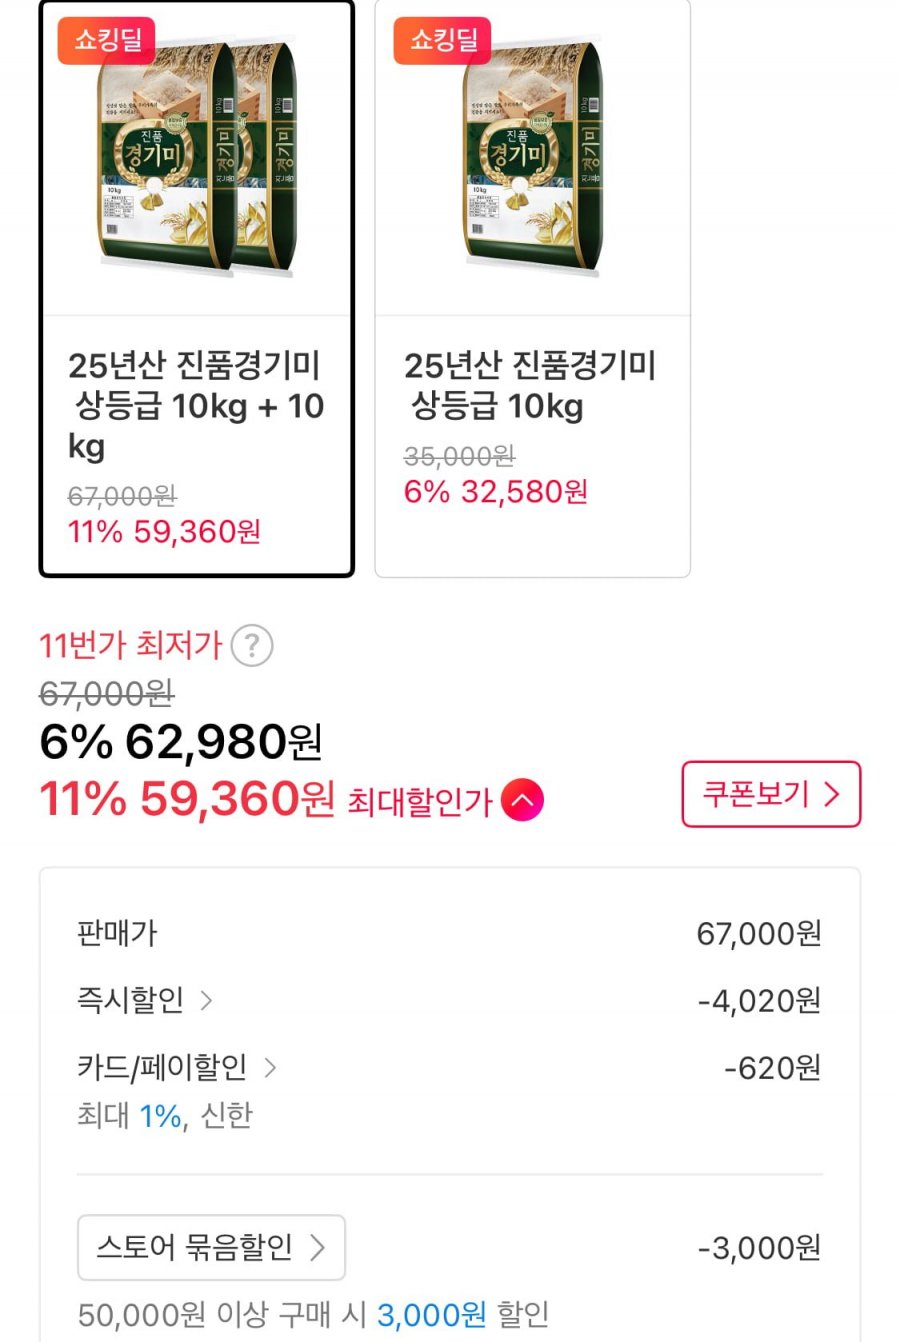Open the 진품경기미 상등급 10kg single-bag title
The width and height of the screenshot is (900, 1342).
click(529, 386)
